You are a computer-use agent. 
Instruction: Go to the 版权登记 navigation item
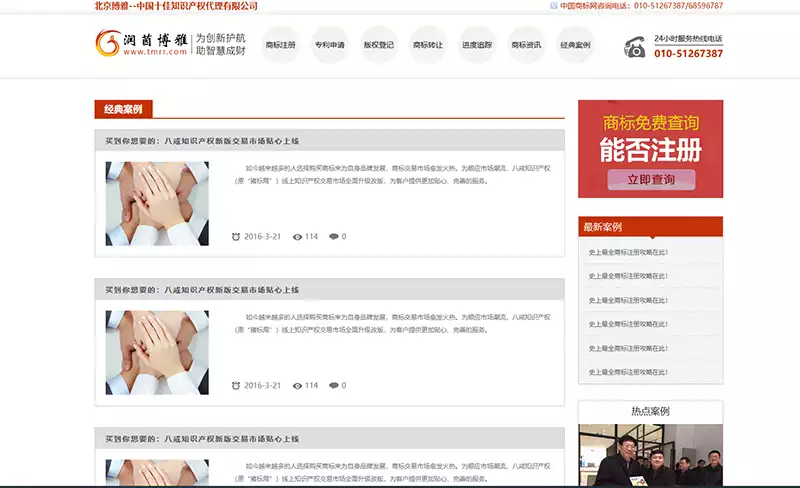pyautogui.click(x=379, y=45)
